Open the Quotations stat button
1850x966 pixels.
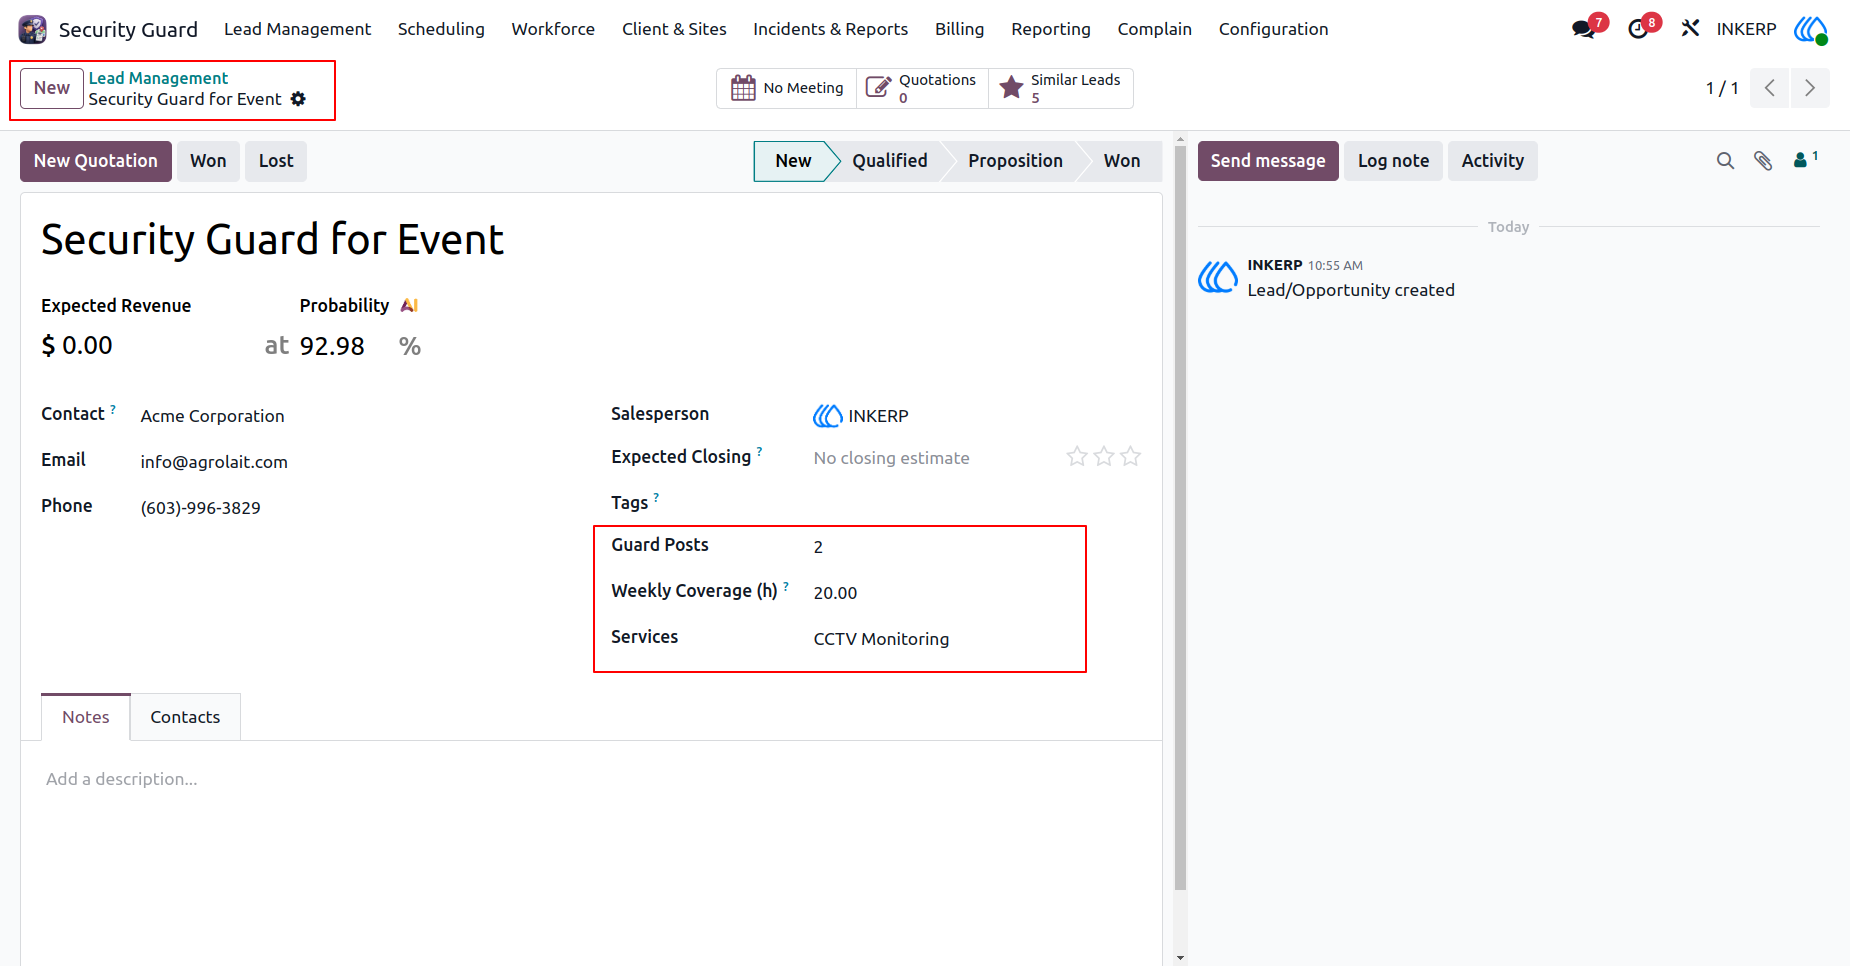pos(922,88)
